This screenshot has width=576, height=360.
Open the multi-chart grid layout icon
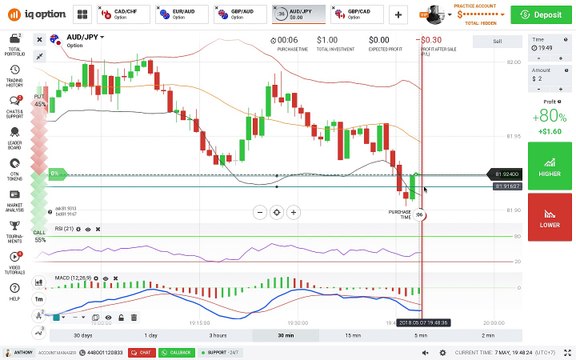point(82,14)
